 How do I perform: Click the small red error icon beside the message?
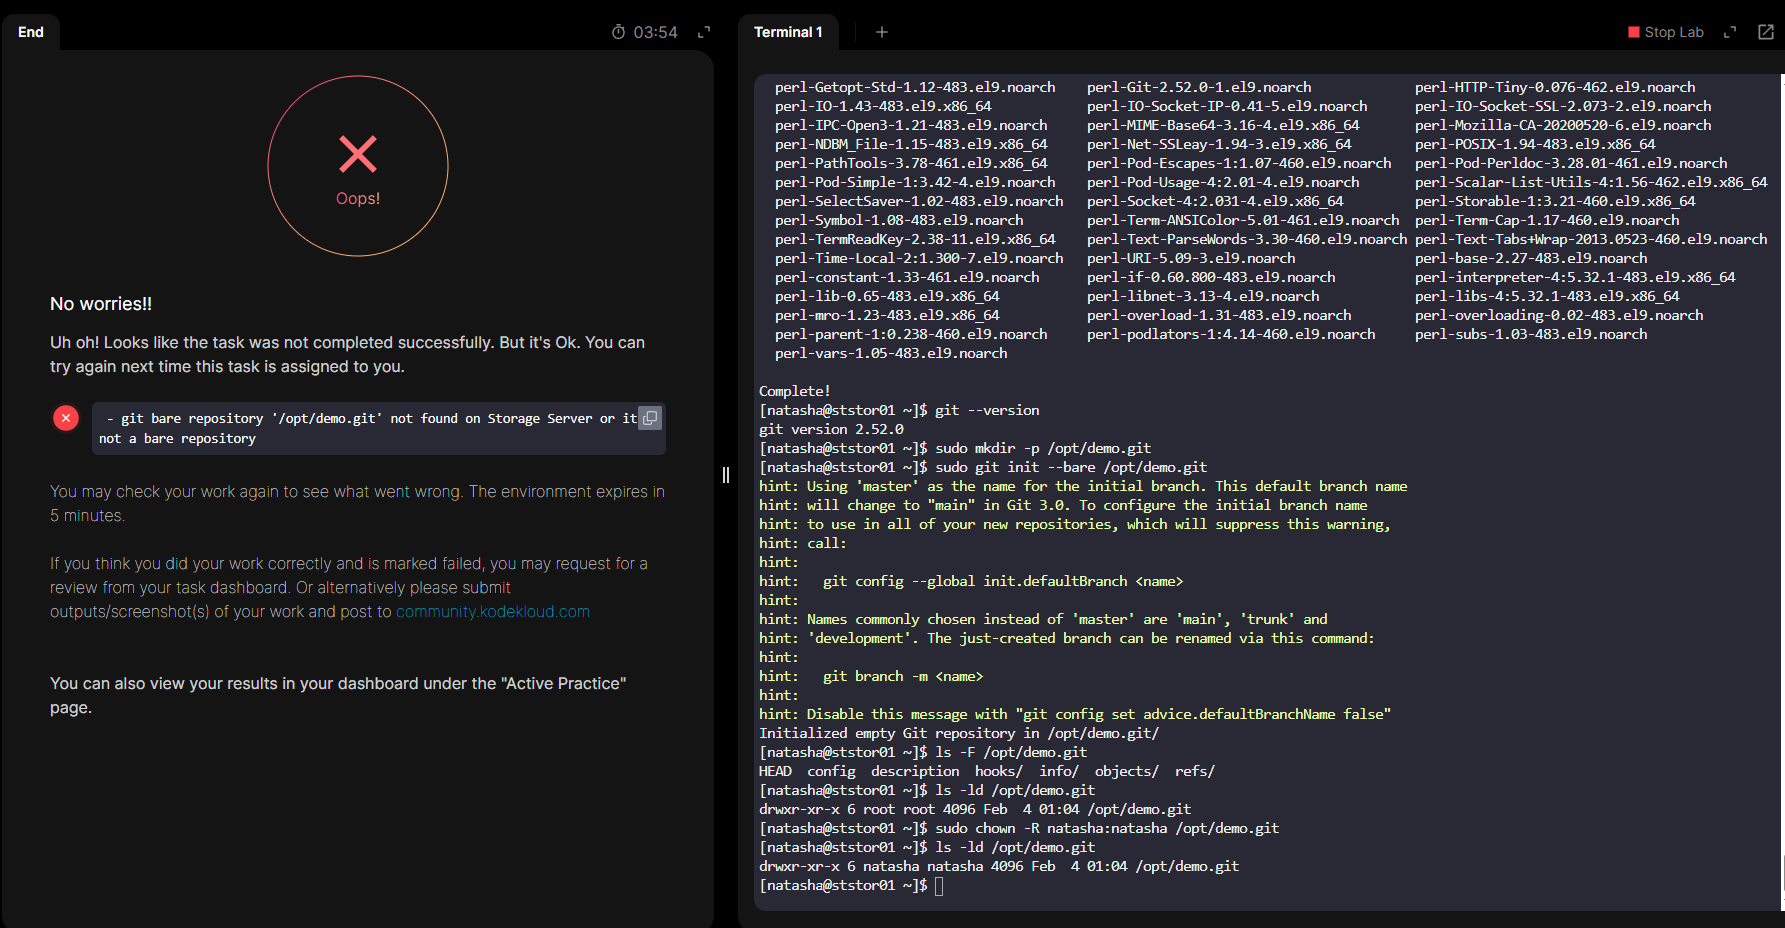66,418
